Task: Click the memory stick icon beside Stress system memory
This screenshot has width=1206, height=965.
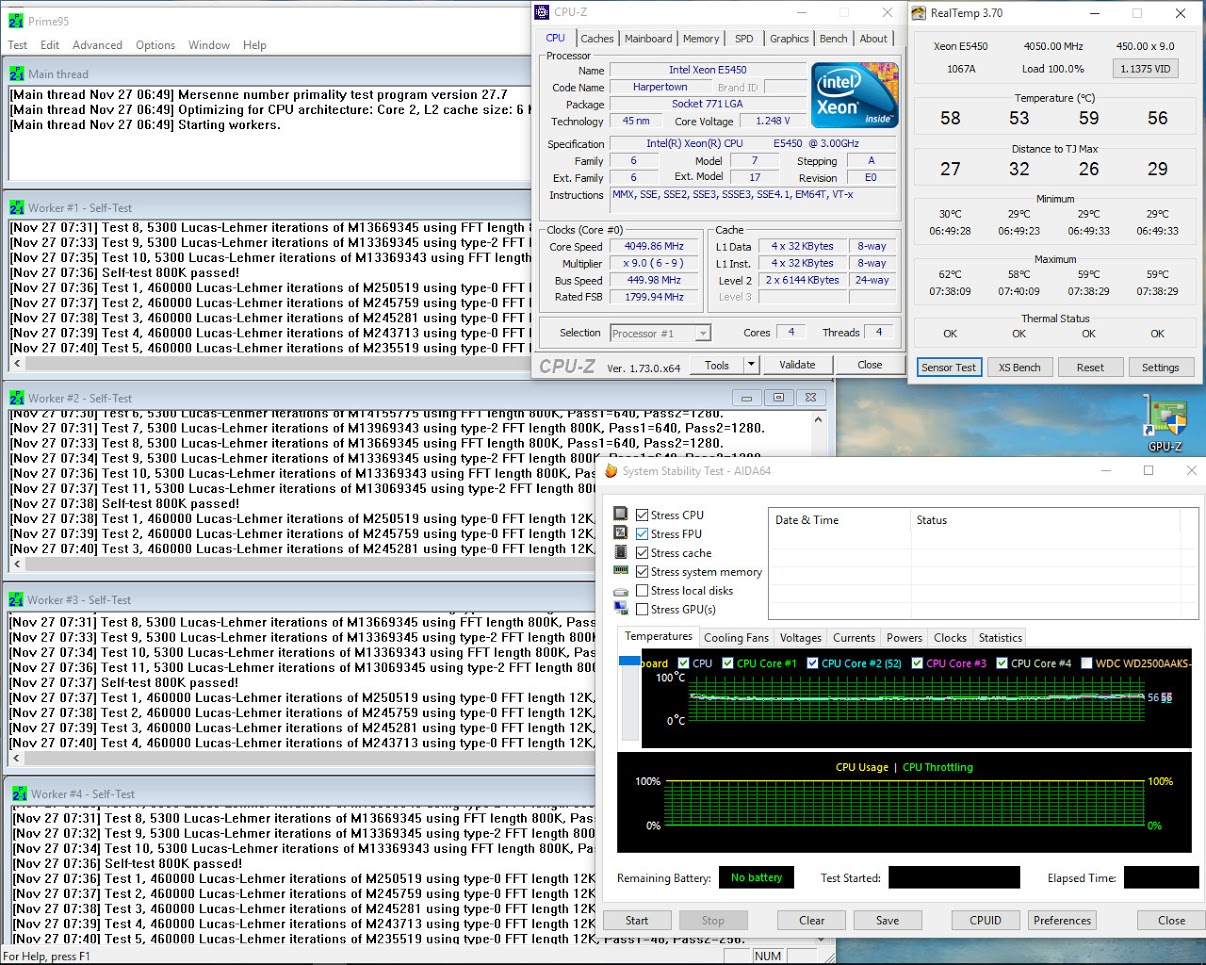Action: click(x=621, y=571)
